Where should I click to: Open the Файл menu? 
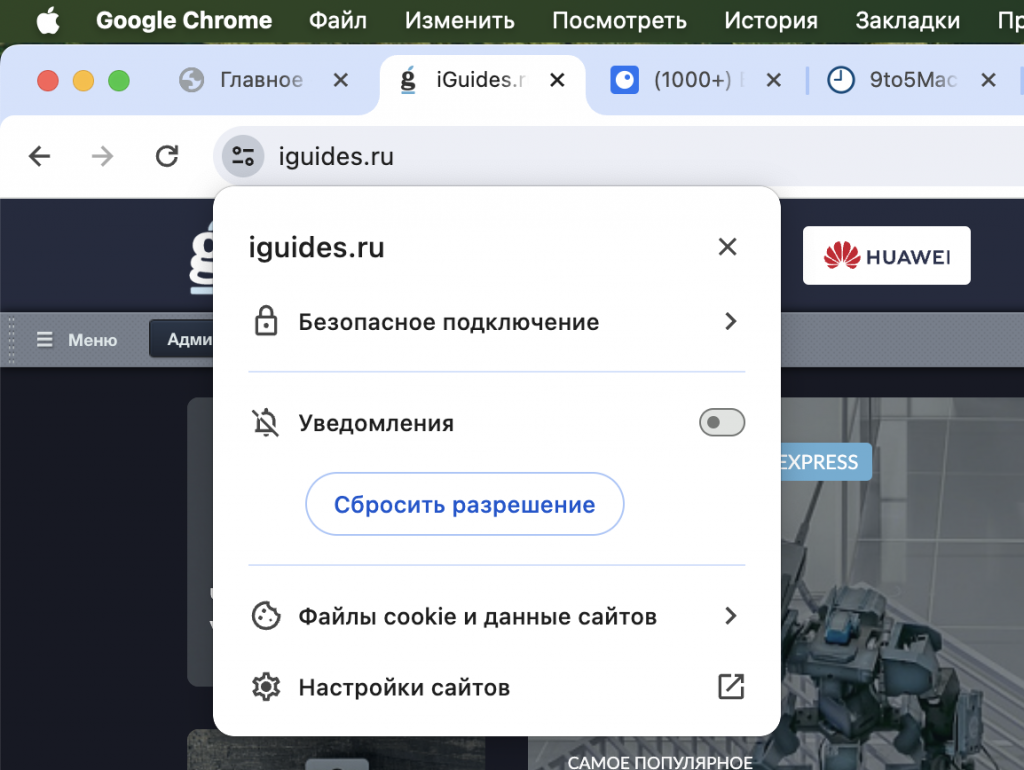click(338, 20)
